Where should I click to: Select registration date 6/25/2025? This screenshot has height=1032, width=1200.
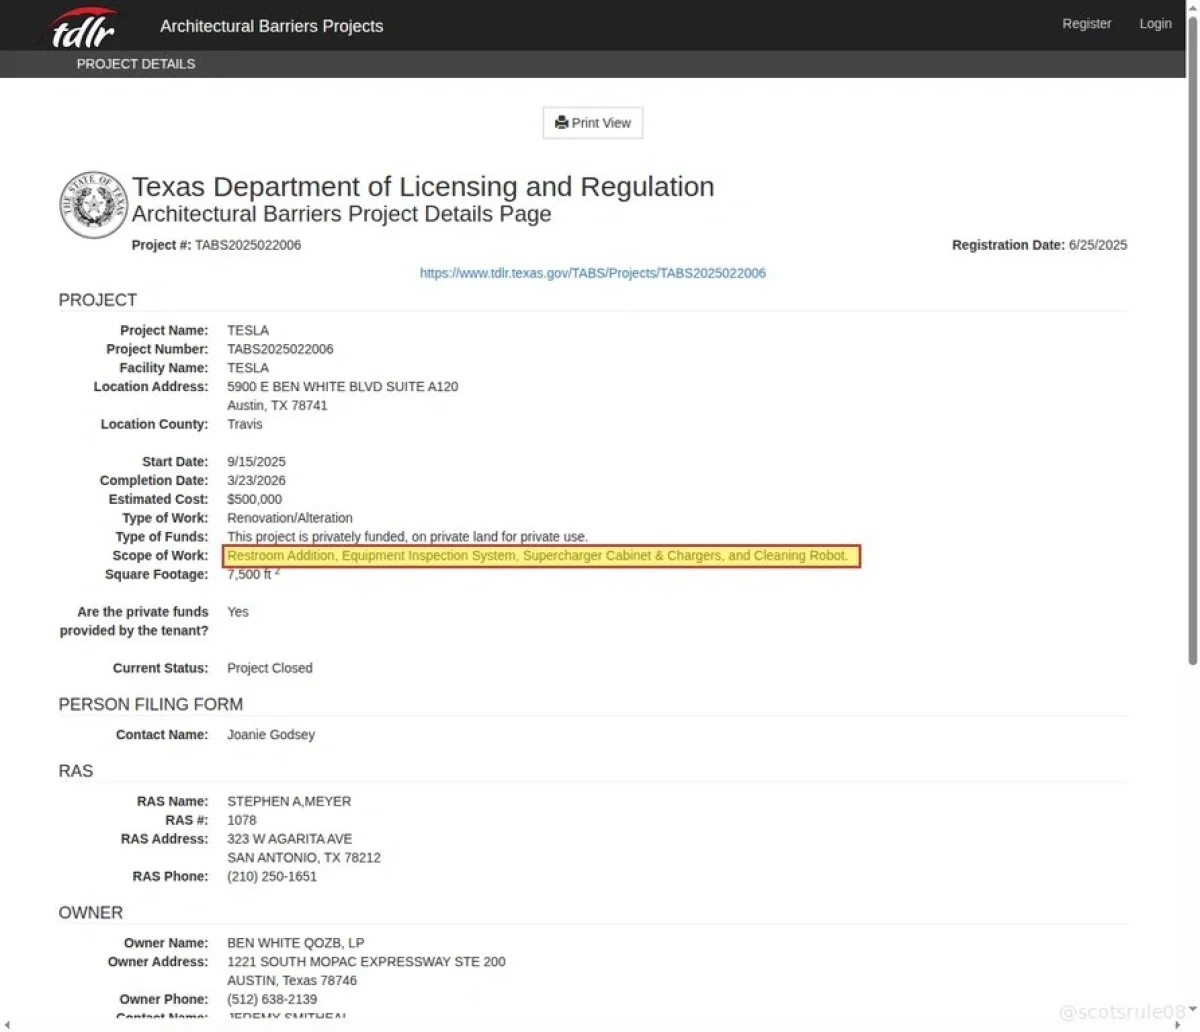1097,245
